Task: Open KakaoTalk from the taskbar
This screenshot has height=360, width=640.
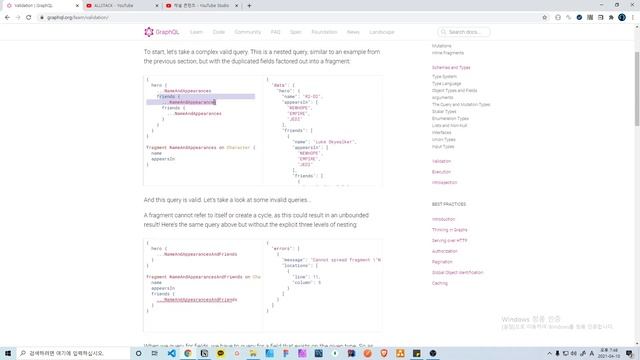Action: point(220,353)
